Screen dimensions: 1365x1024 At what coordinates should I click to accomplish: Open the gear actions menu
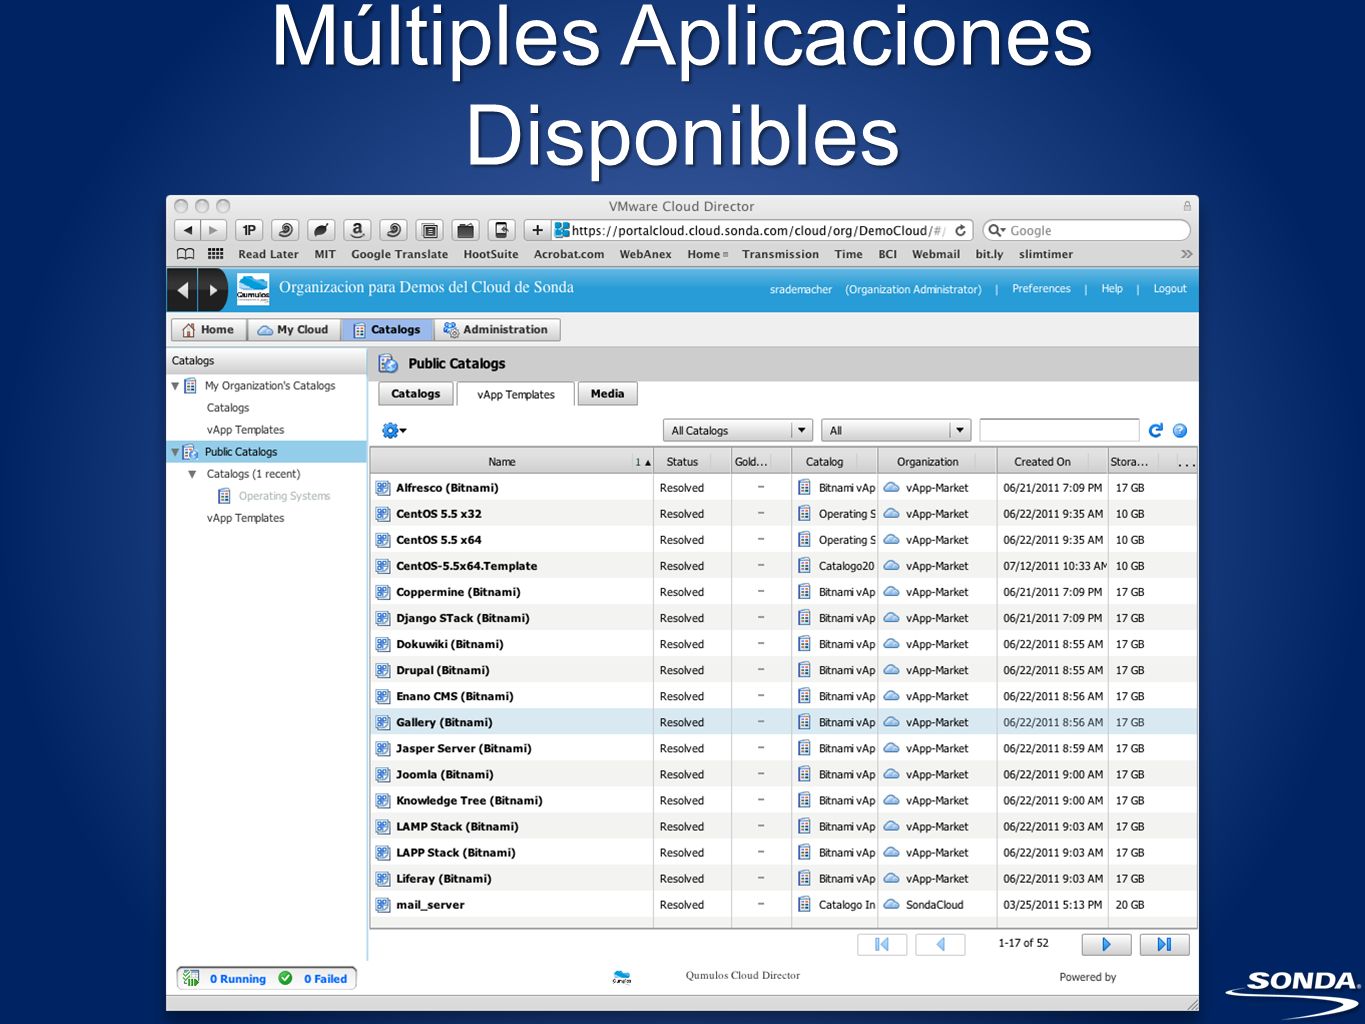[394, 431]
